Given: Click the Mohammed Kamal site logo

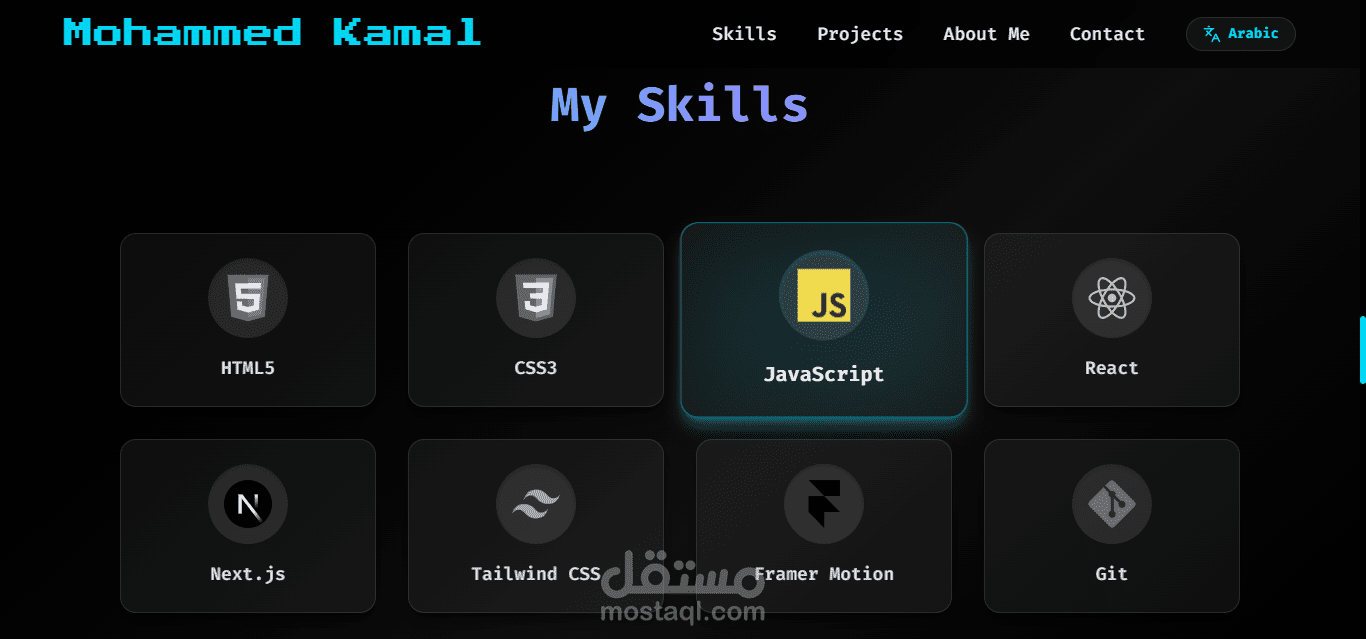Looking at the screenshot, I should (272, 32).
